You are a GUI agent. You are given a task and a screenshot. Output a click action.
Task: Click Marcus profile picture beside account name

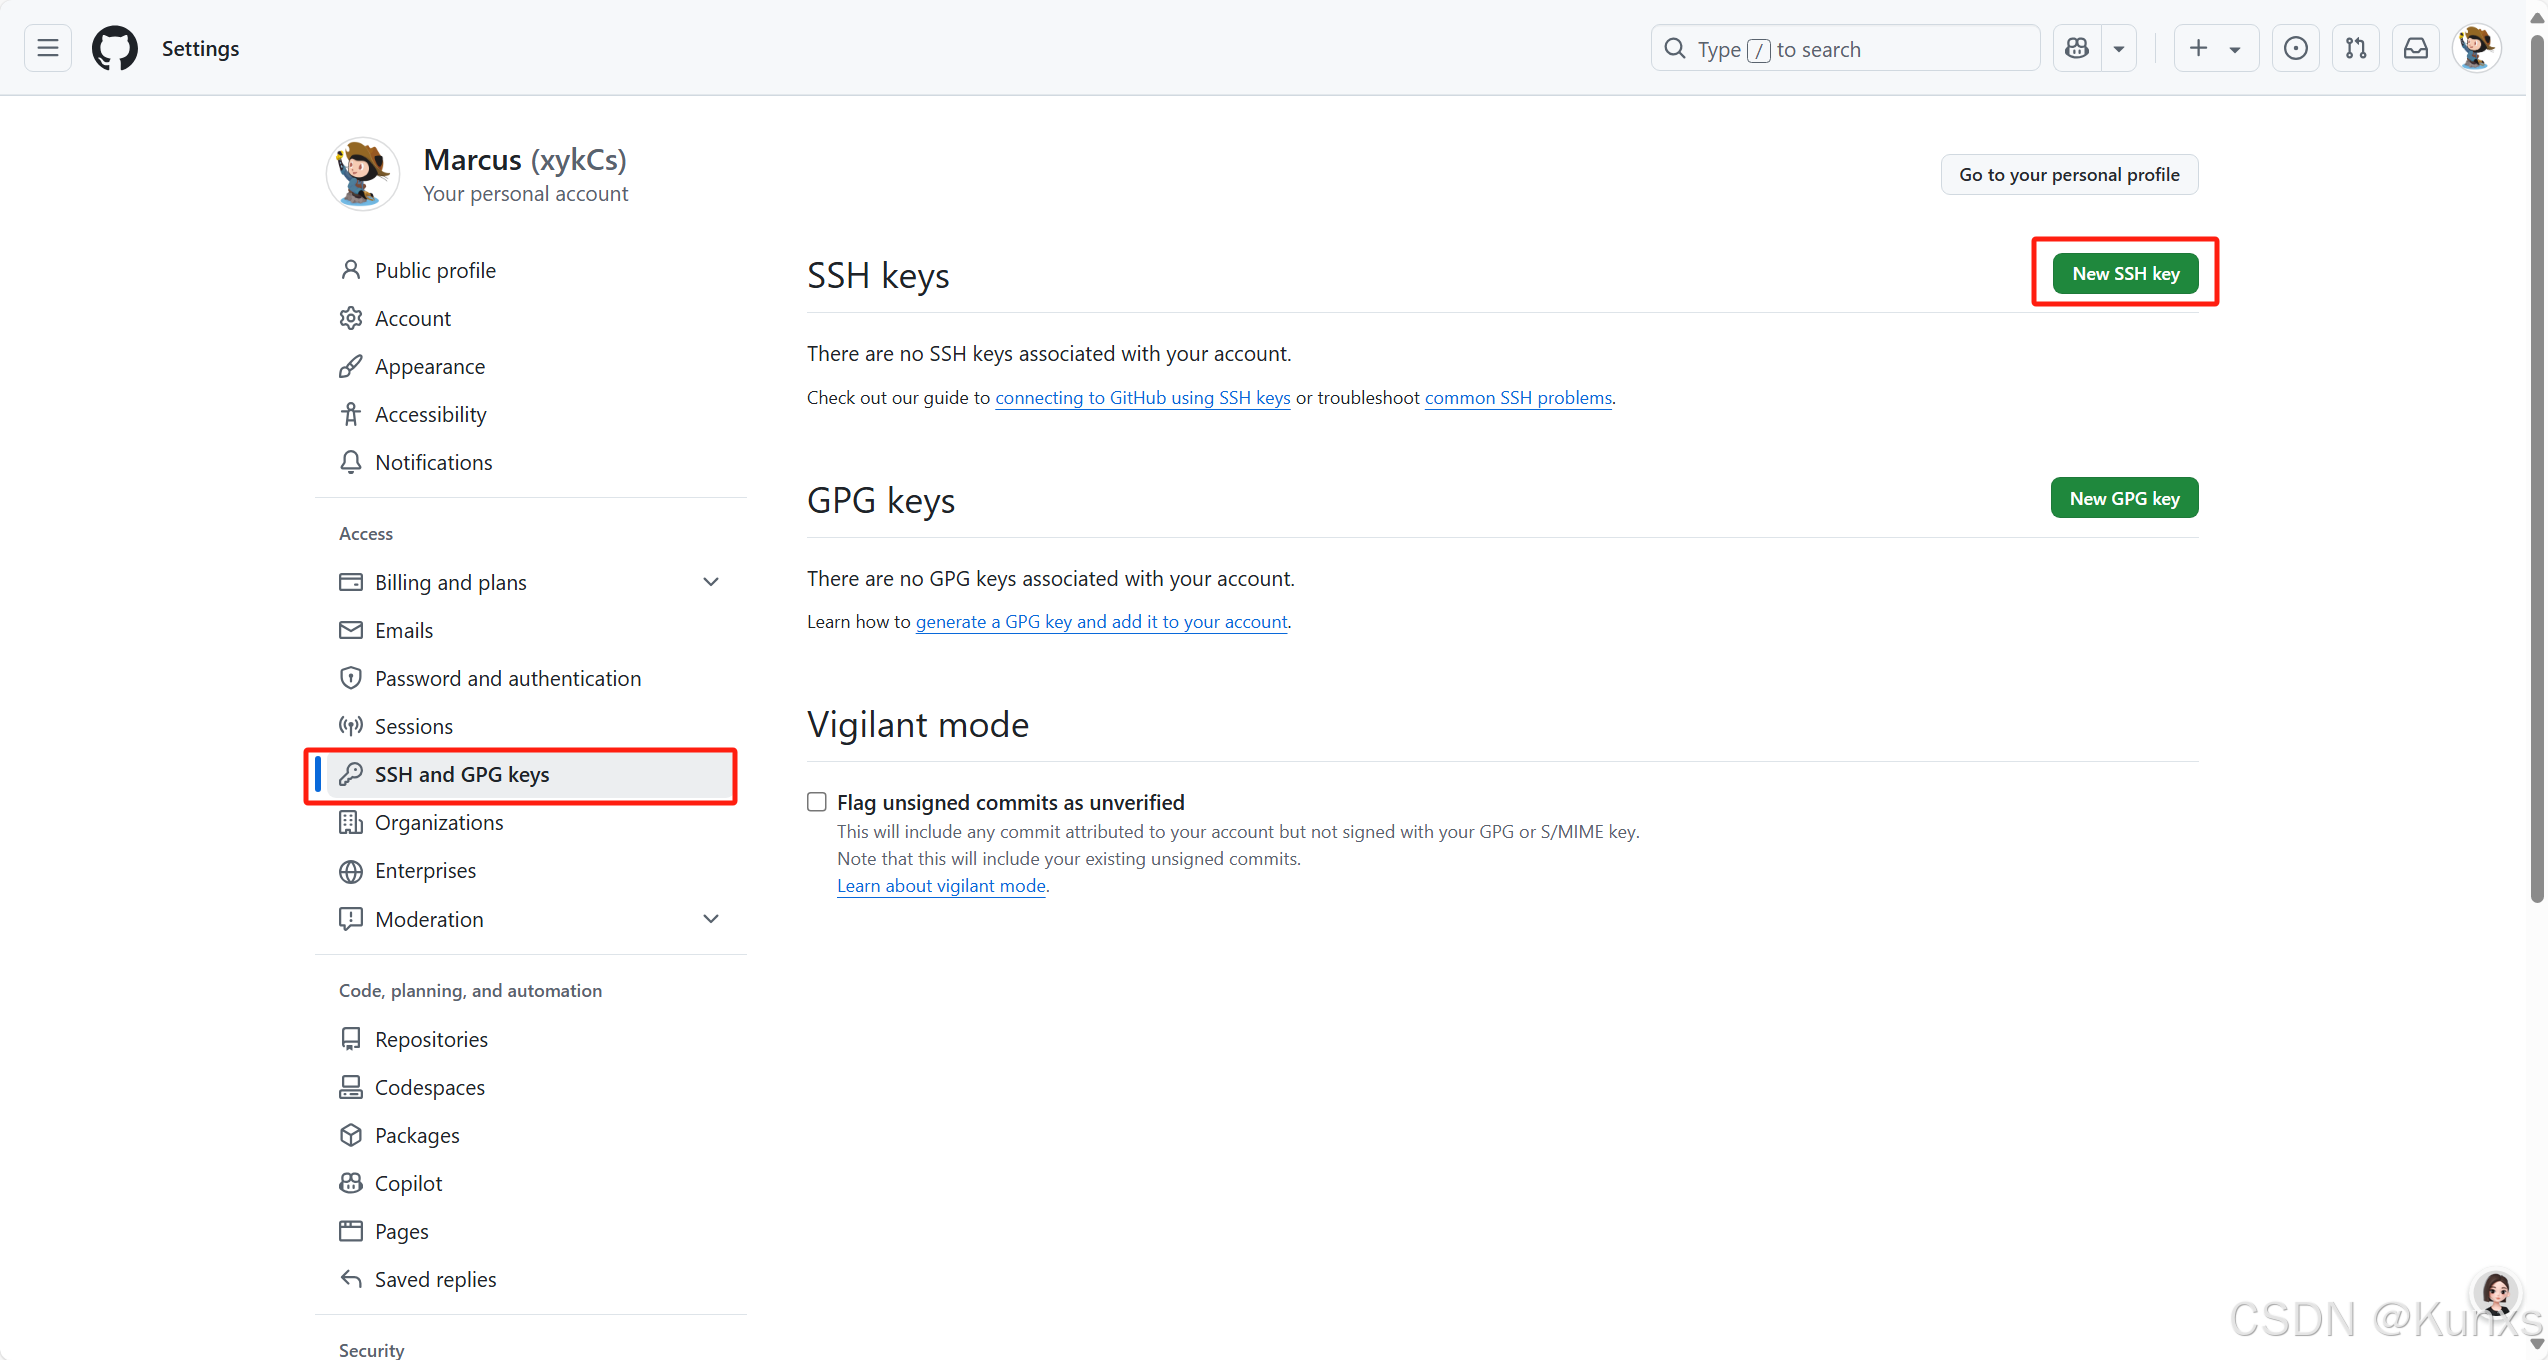coord(363,174)
